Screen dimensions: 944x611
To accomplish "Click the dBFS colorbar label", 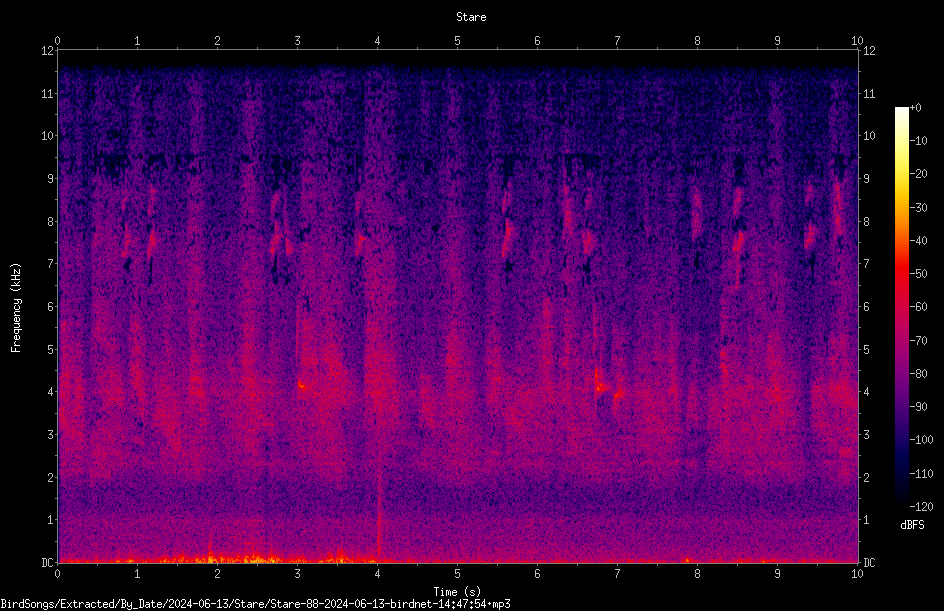I will point(912,525).
